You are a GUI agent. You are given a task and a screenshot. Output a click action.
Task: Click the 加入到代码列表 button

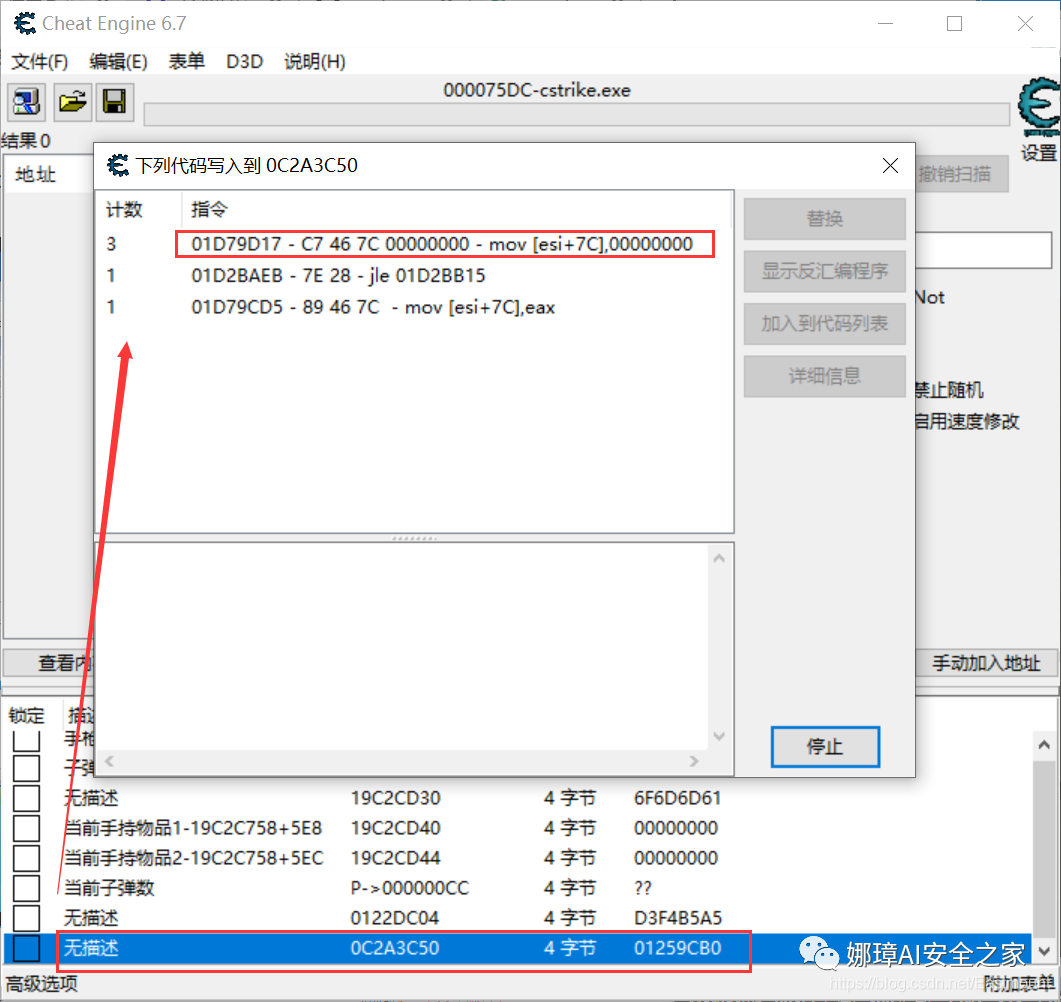click(824, 323)
